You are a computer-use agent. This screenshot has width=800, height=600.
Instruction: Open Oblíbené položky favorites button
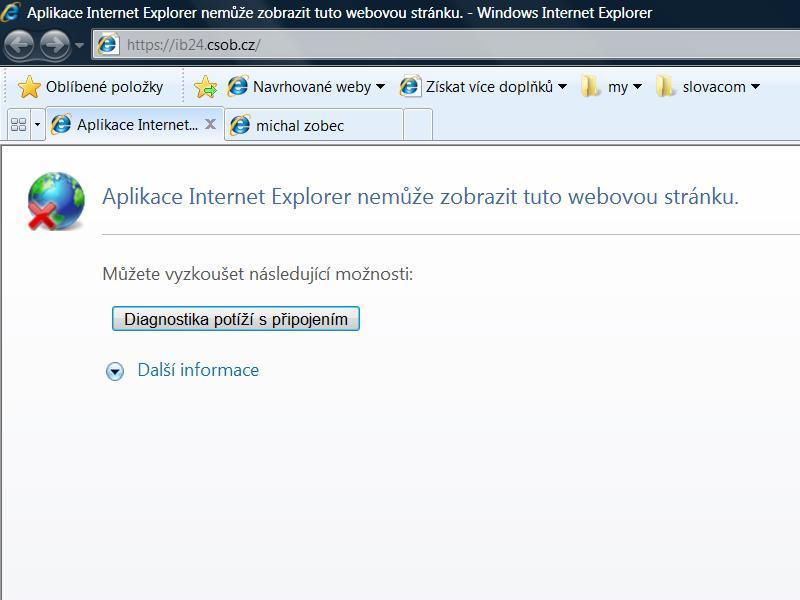click(90, 87)
